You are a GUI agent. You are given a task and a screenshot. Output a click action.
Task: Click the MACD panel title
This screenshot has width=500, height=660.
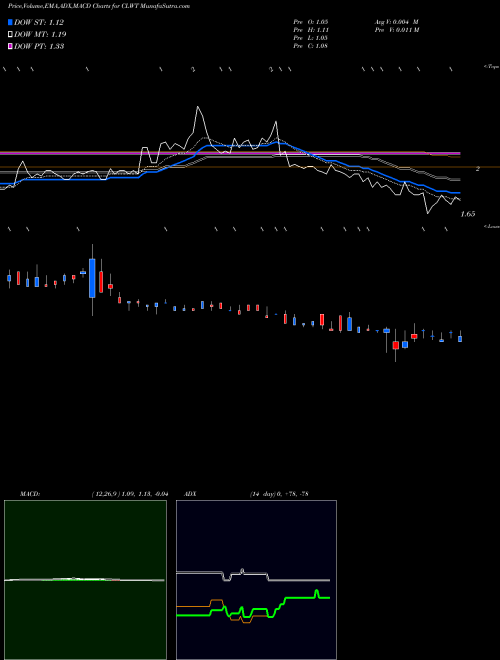click(30, 494)
